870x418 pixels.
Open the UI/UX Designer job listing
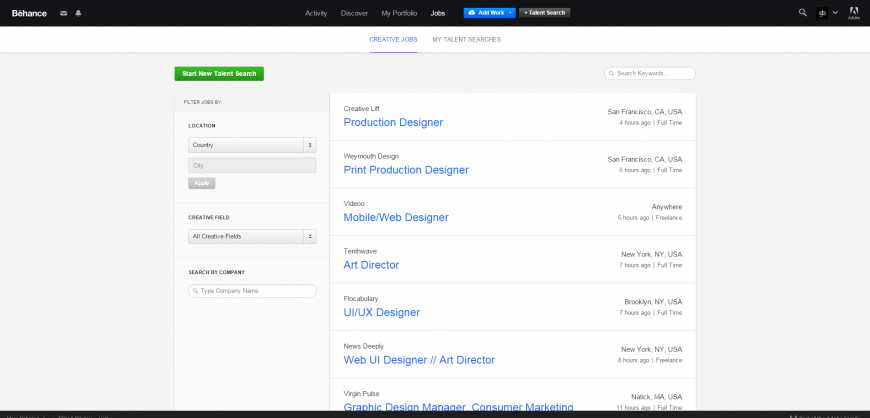tap(382, 313)
